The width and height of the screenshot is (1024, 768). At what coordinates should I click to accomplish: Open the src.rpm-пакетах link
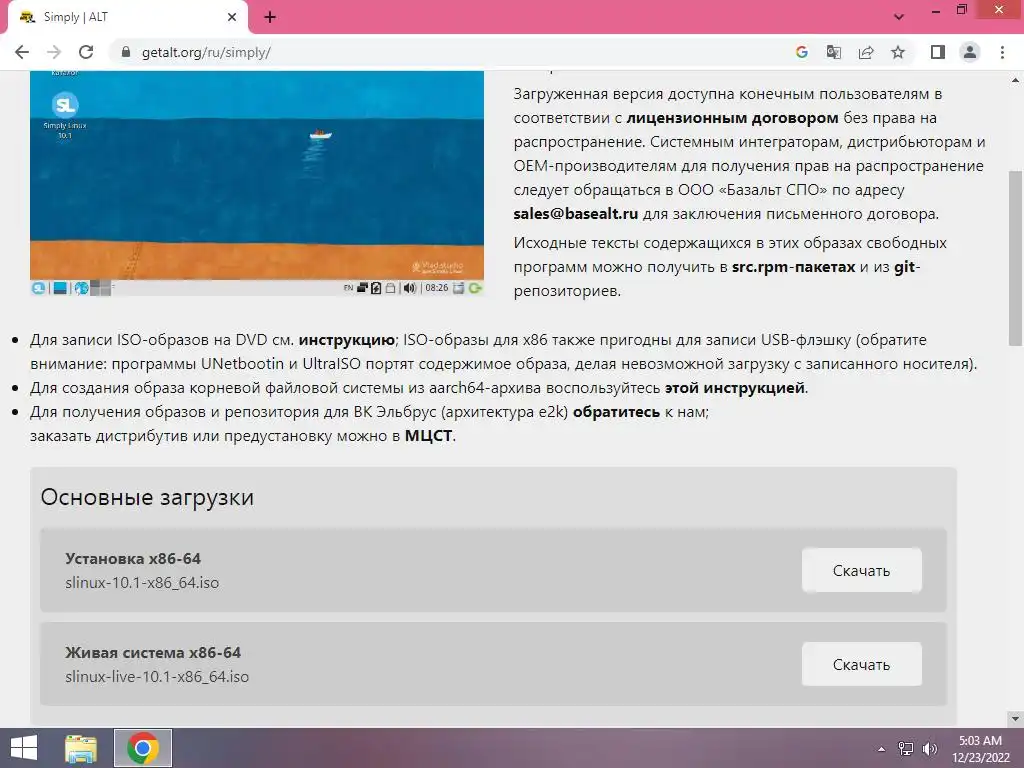coord(793,266)
